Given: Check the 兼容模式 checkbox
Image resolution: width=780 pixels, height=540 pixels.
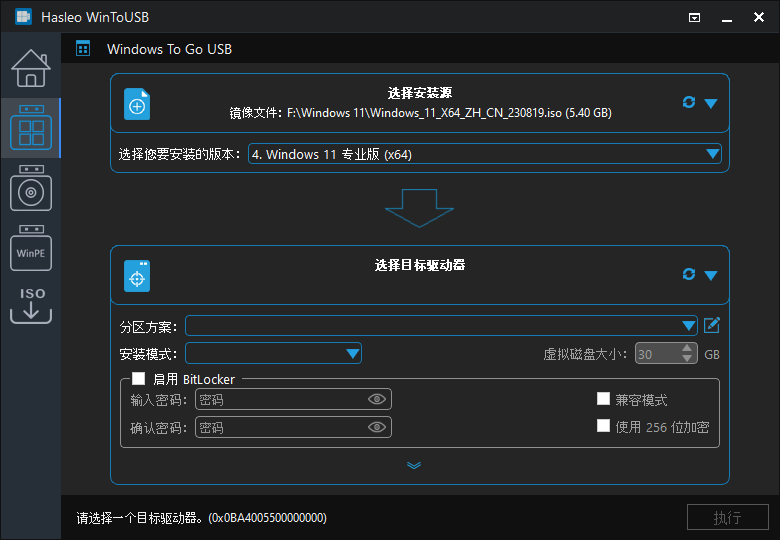Looking at the screenshot, I should pos(603,399).
